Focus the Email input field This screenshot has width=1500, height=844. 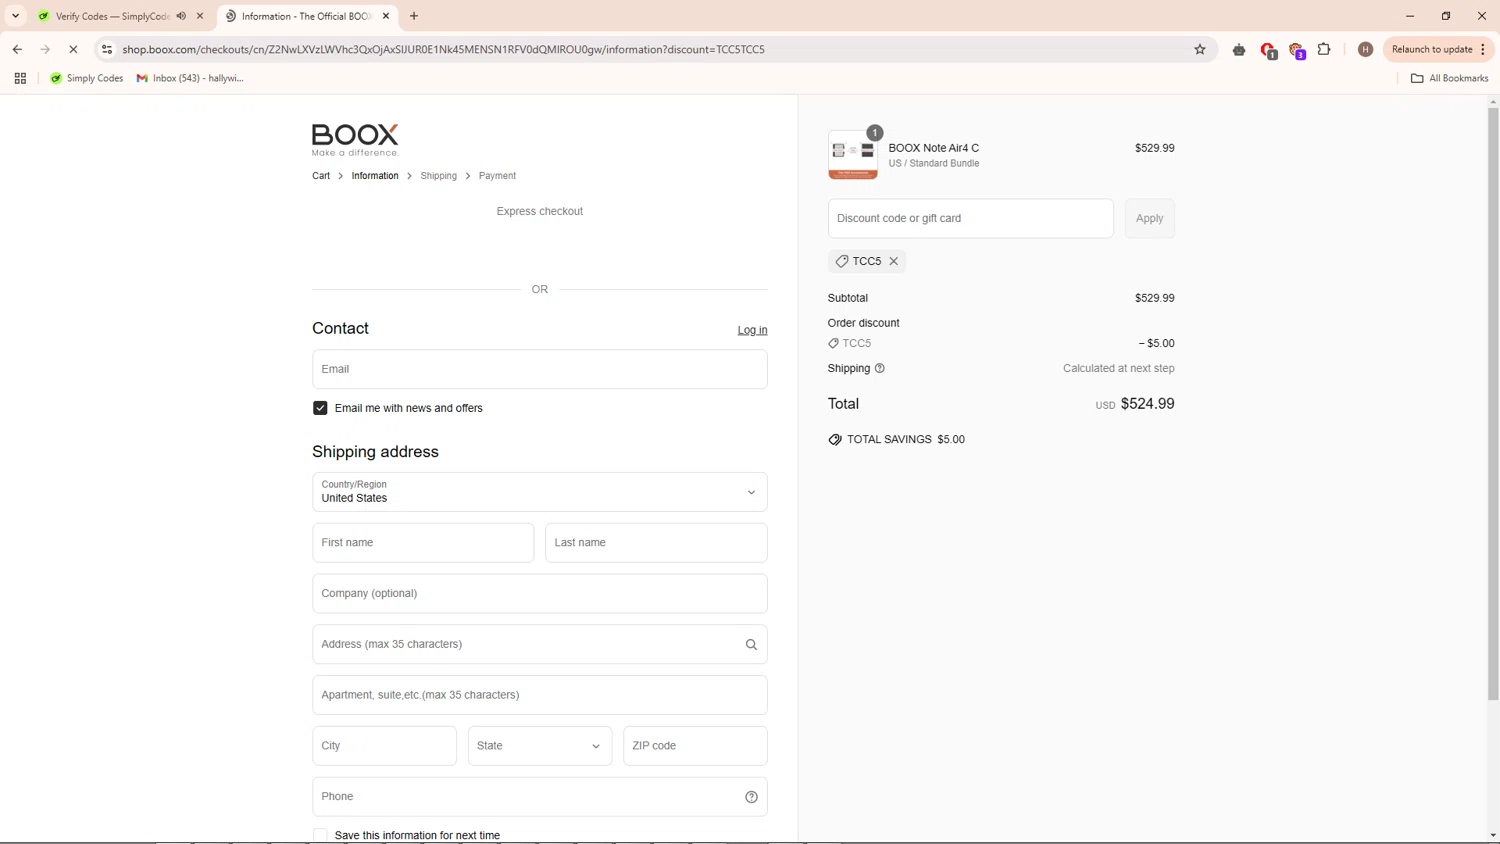tap(540, 369)
